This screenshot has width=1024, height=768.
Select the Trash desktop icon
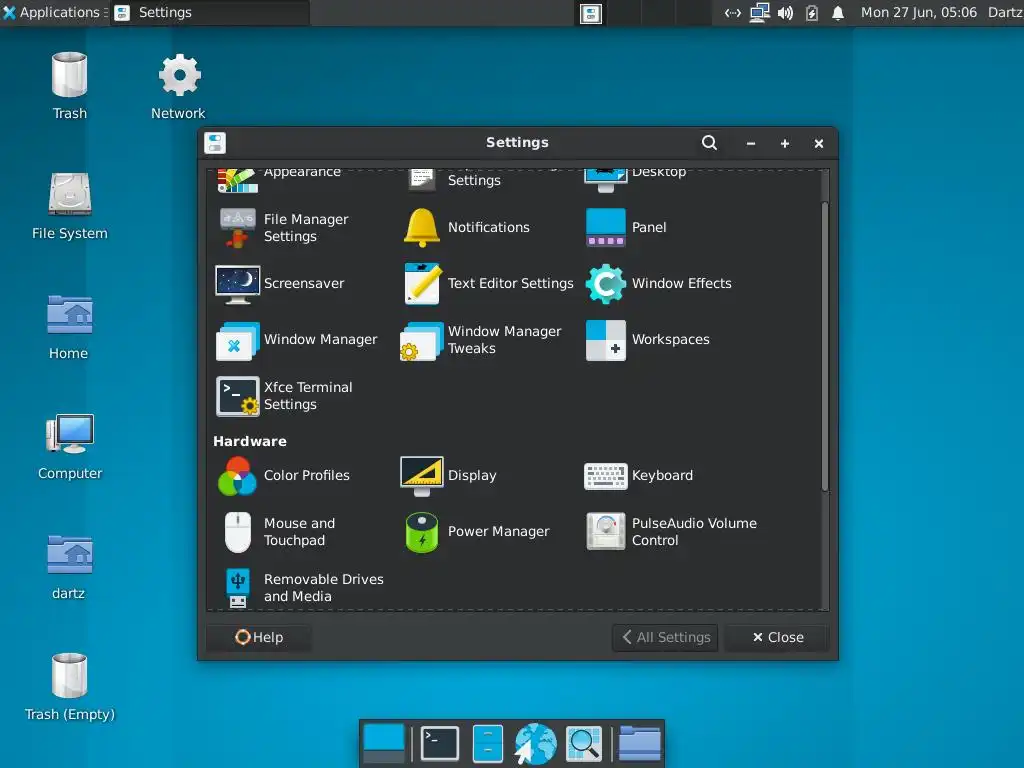point(70,86)
